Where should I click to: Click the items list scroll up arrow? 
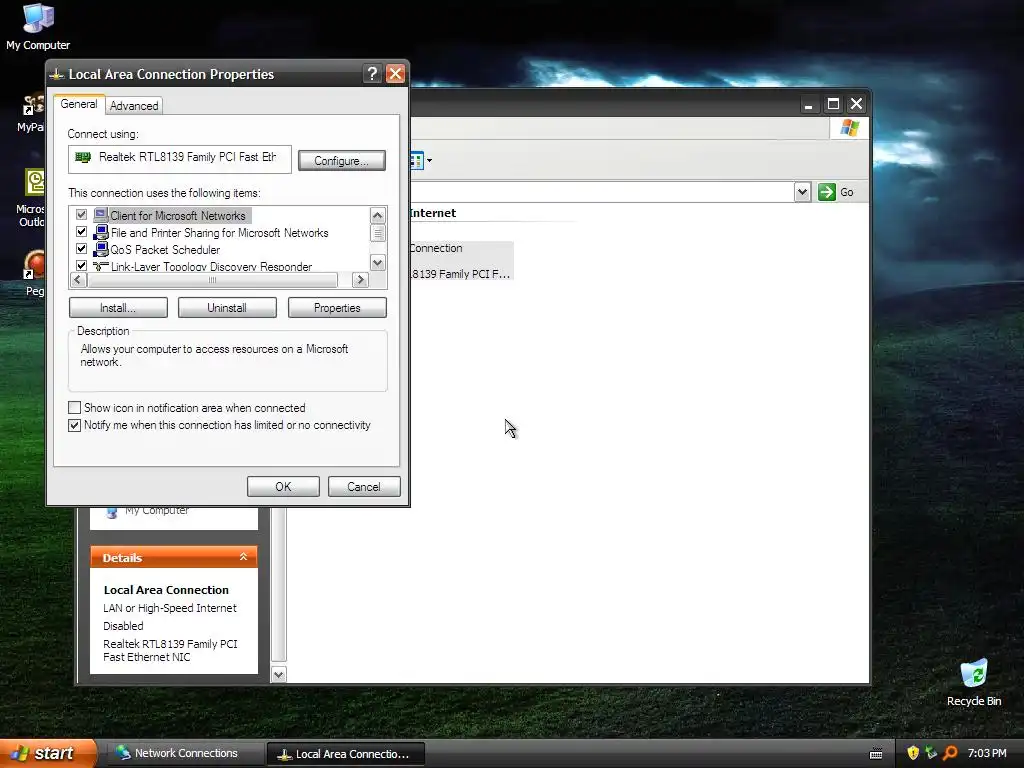377,215
